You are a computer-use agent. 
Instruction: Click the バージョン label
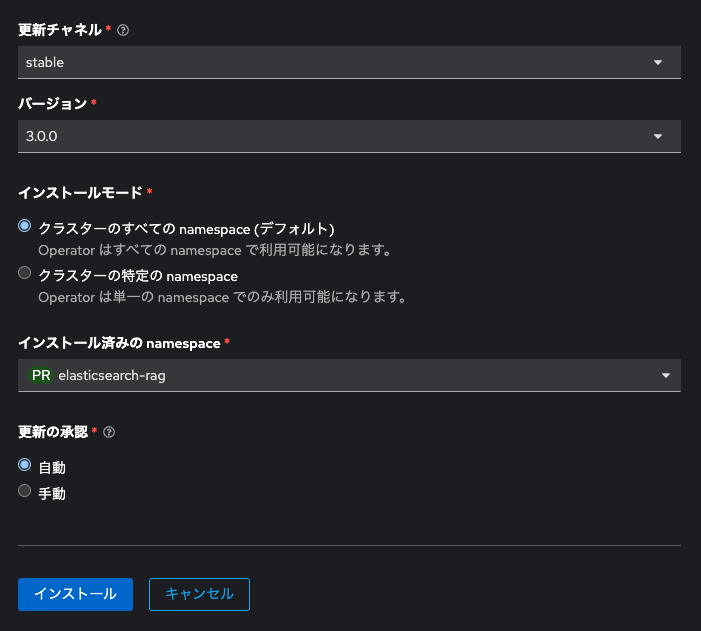click(53, 104)
